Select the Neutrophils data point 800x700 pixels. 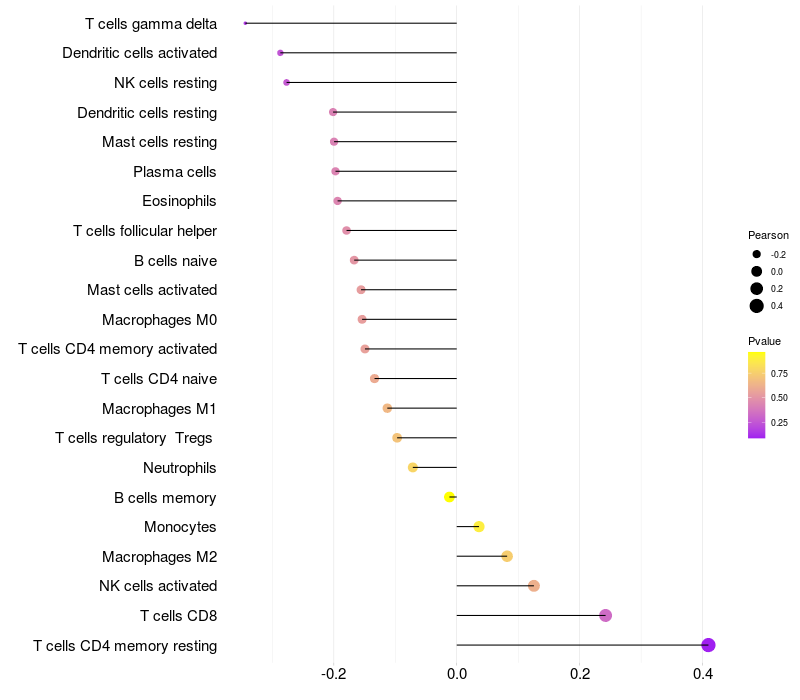[x=413, y=467]
